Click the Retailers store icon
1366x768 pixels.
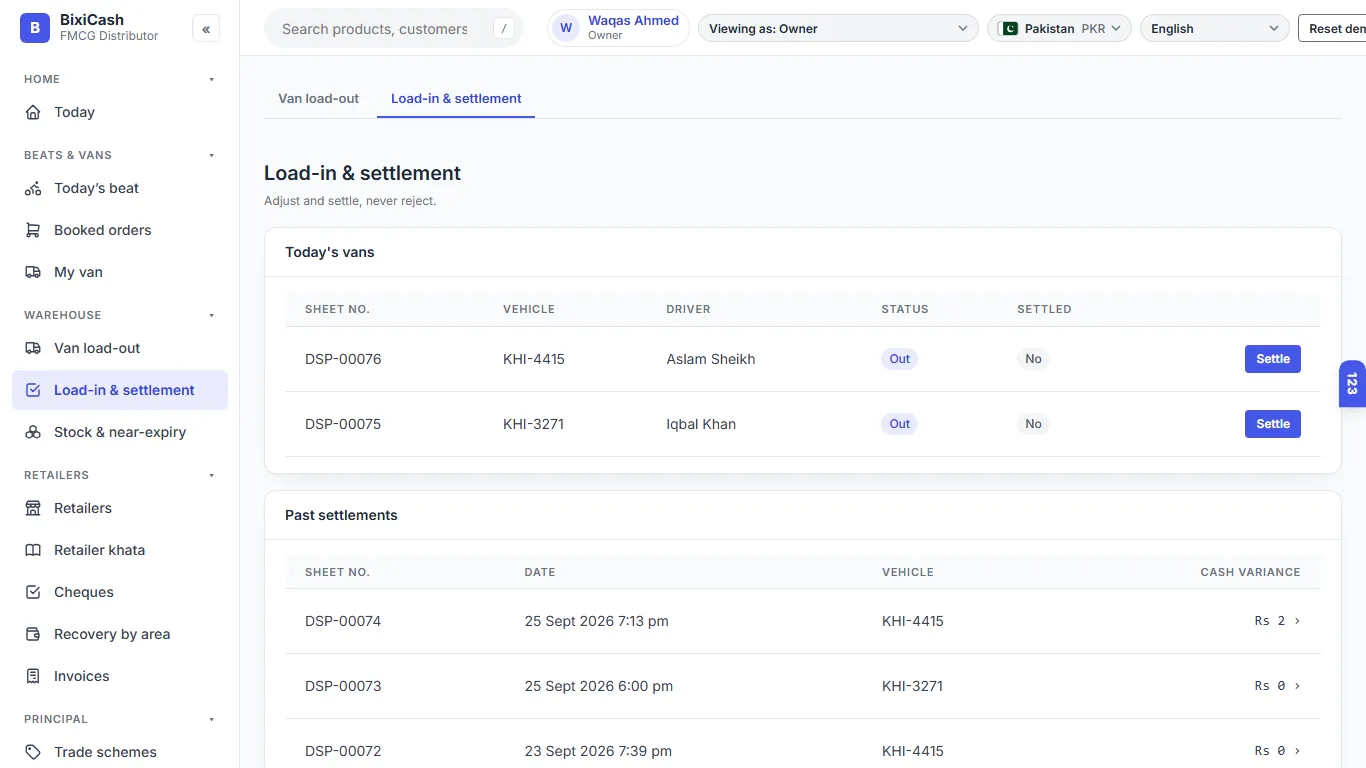click(33, 508)
